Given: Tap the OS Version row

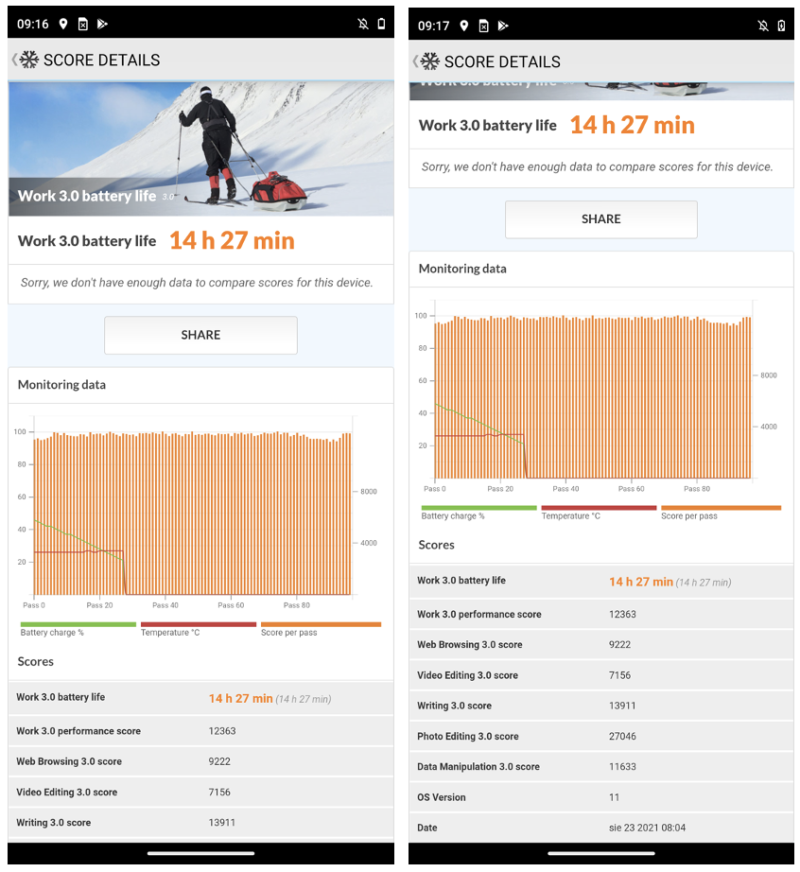Looking at the screenshot, I should [x=601, y=797].
